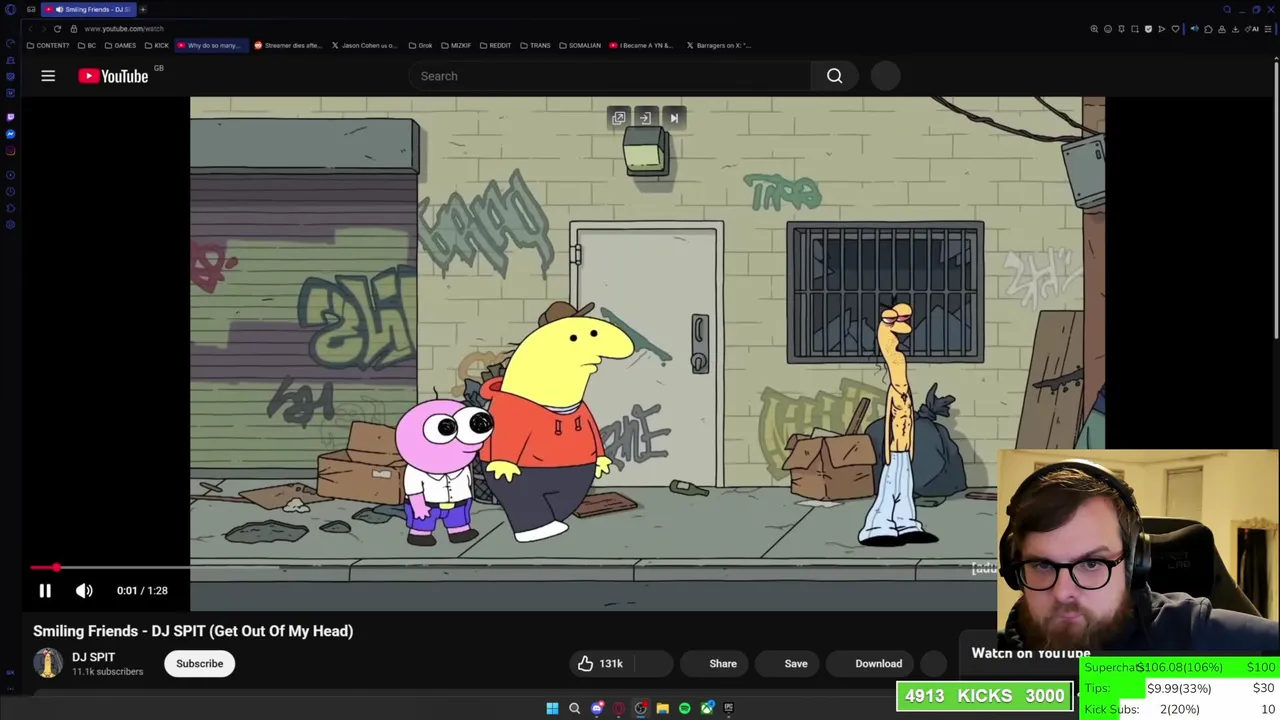Like the video with 131k thumbs up
This screenshot has height=720, width=1280.
click(600, 663)
